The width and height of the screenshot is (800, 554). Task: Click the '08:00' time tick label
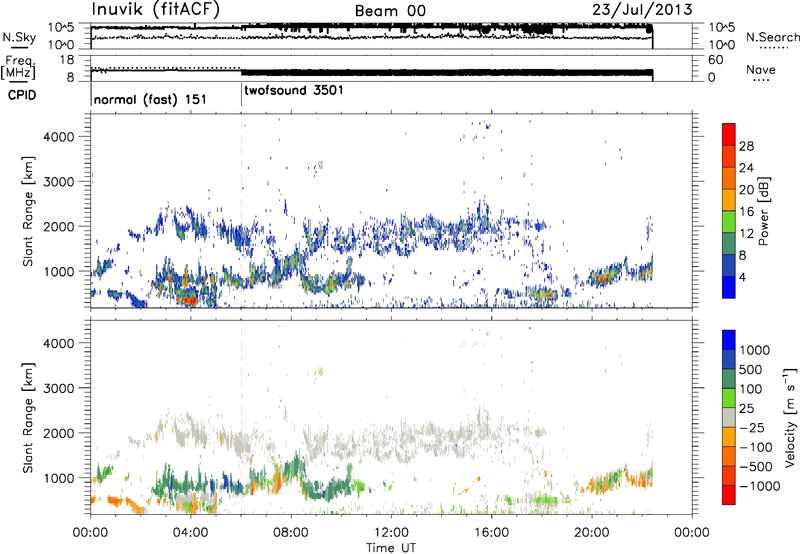point(291,533)
